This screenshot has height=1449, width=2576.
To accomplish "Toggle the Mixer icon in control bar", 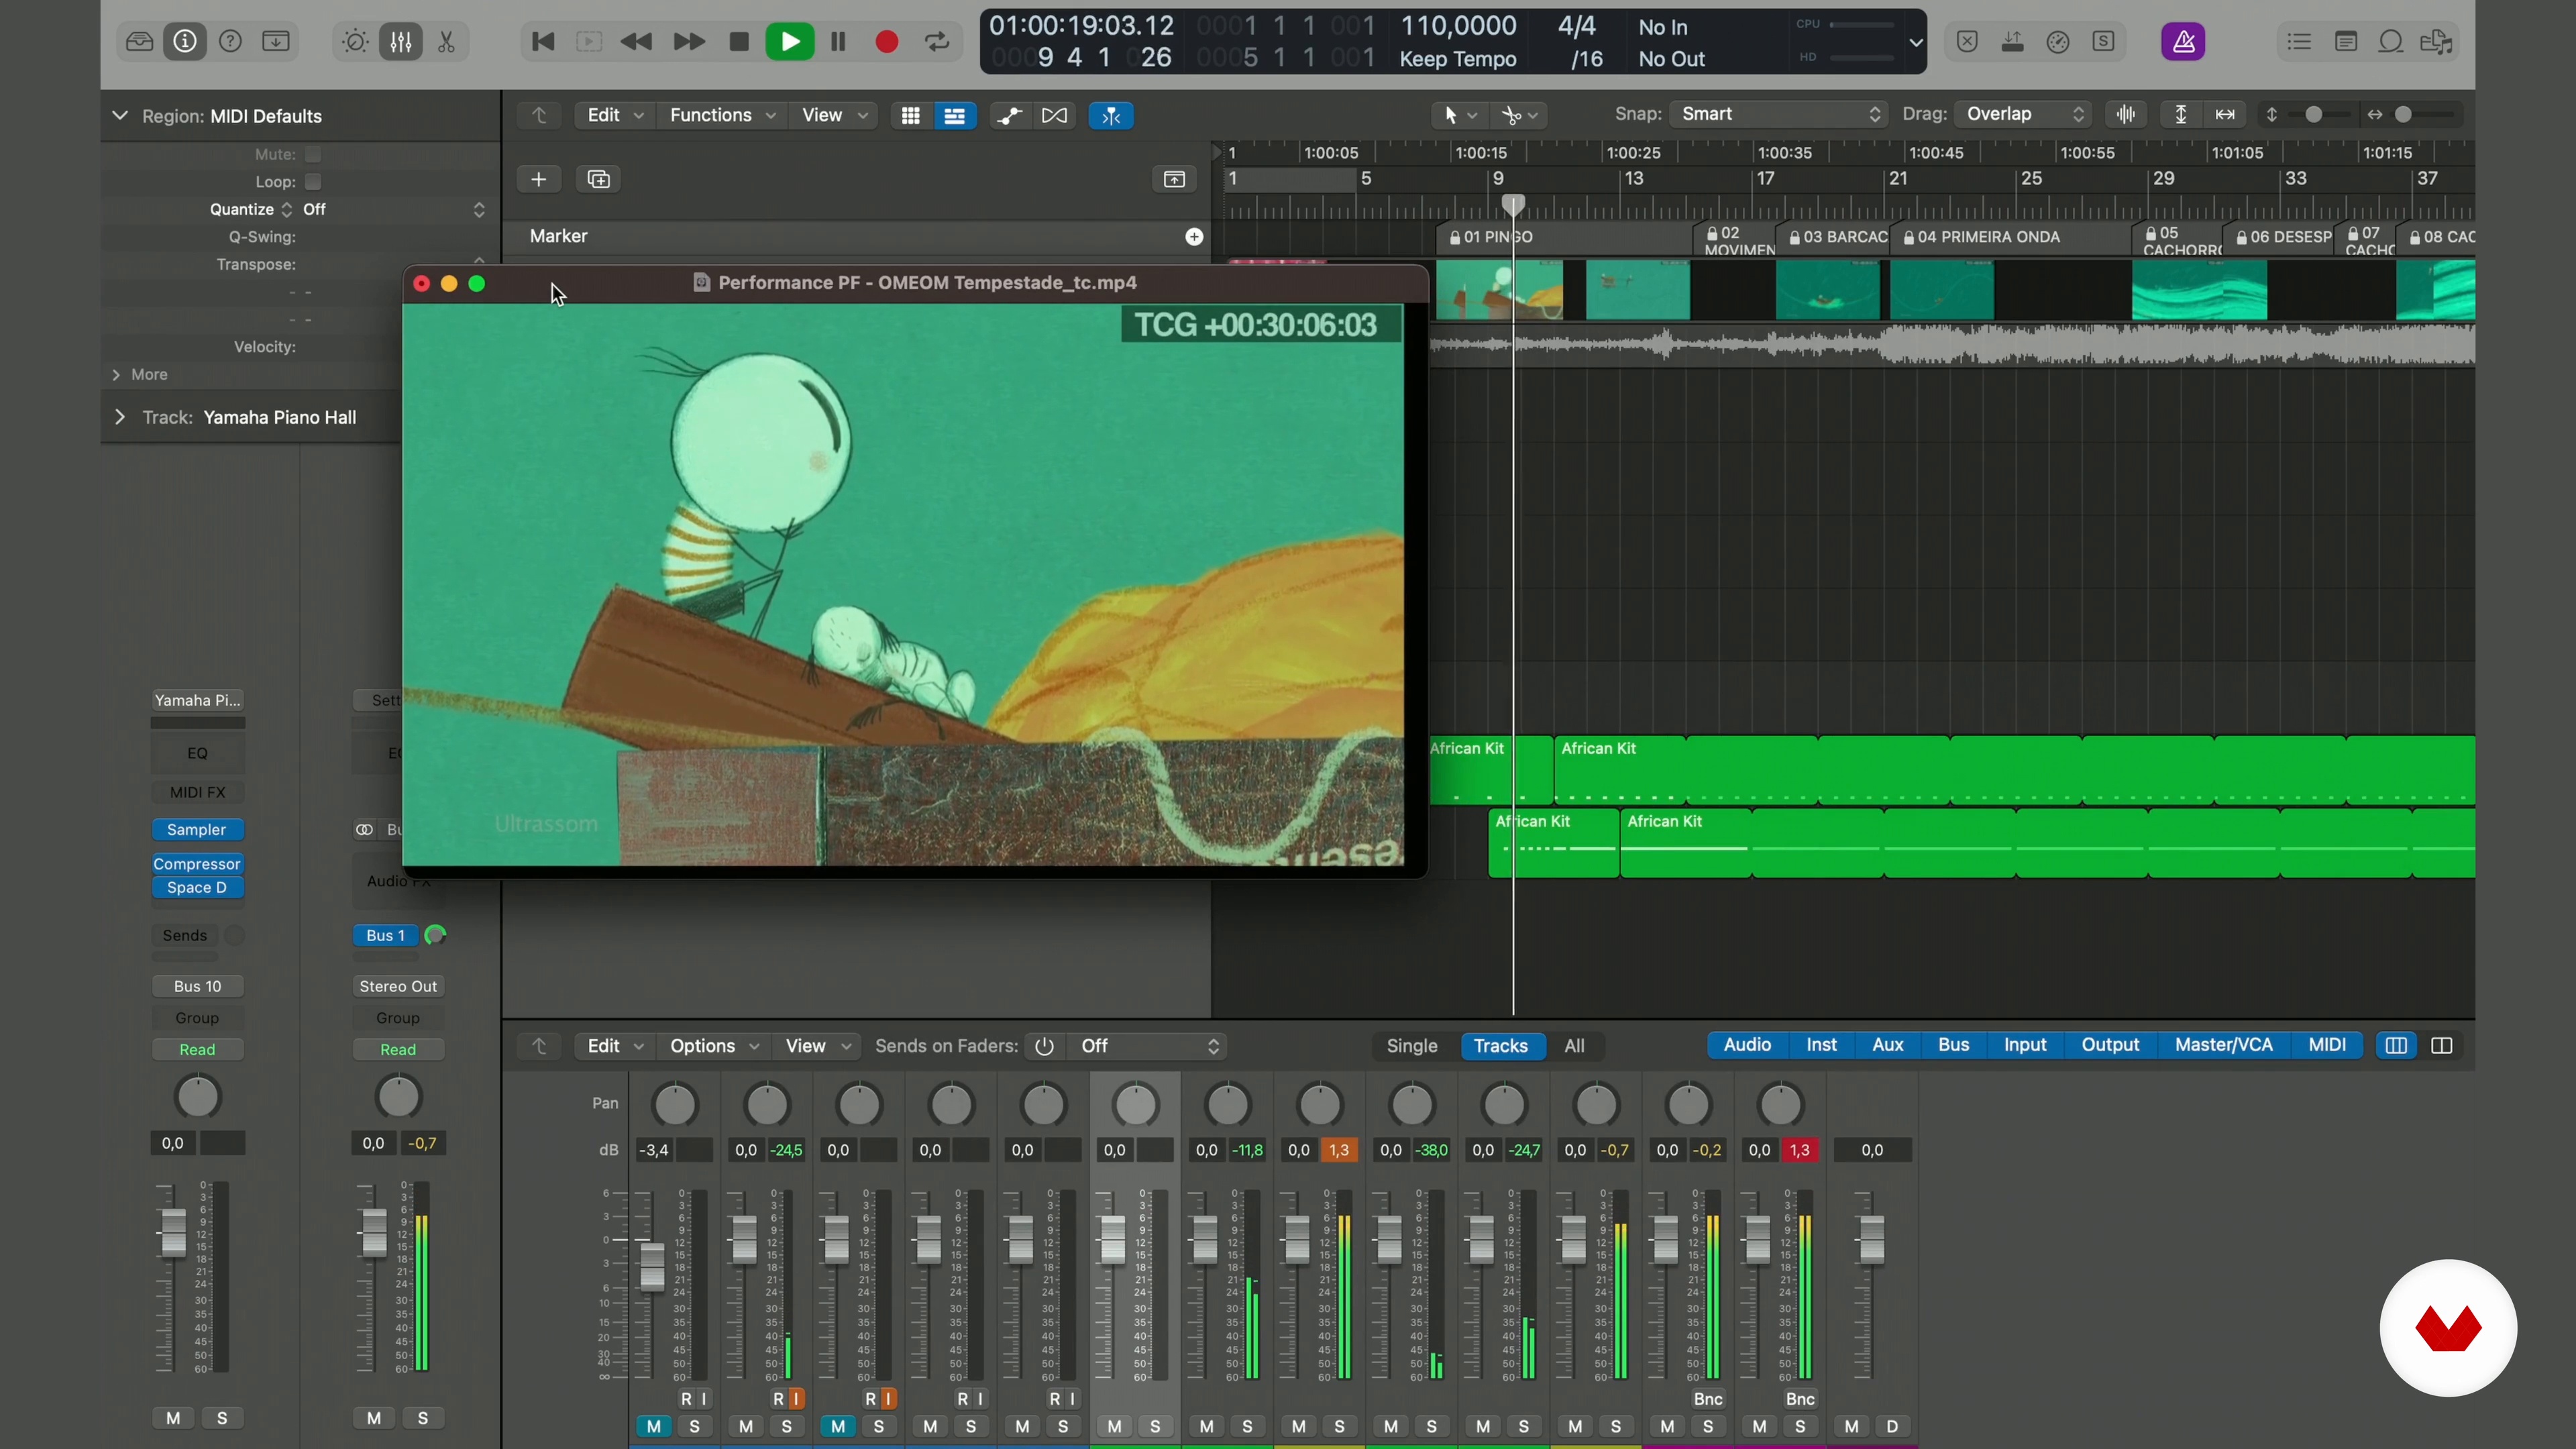I will click(401, 42).
